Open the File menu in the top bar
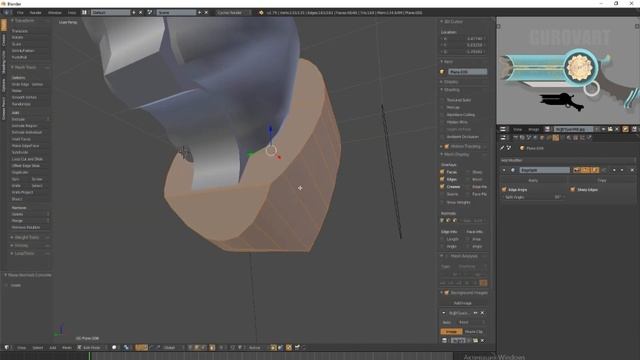The image size is (640, 360). tap(20, 13)
